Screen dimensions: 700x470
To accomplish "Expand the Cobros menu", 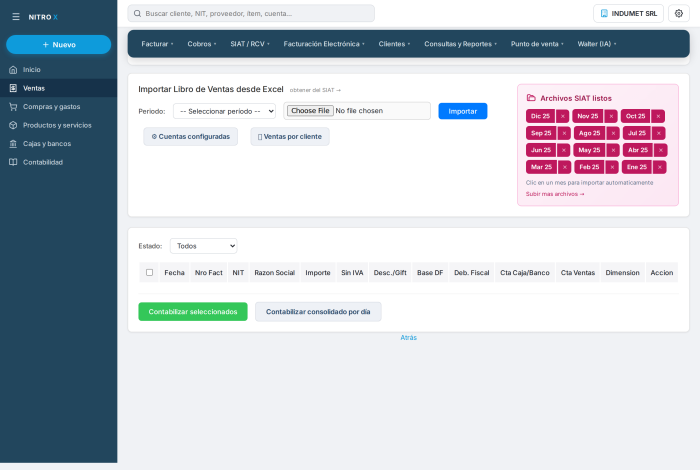I will coord(202,44).
